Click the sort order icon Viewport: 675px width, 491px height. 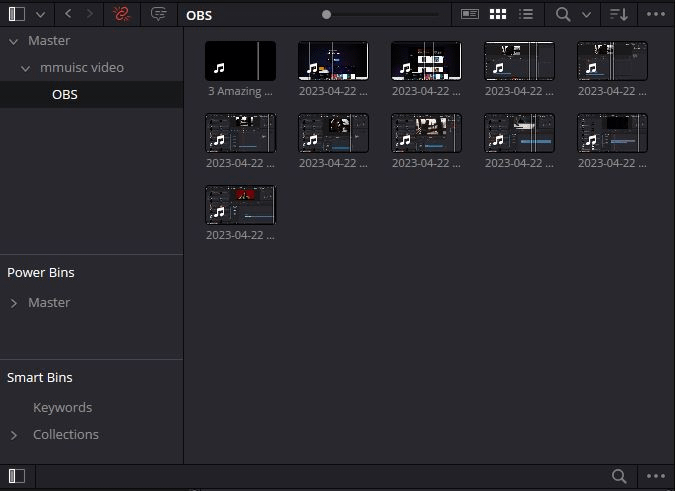(x=619, y=14)
